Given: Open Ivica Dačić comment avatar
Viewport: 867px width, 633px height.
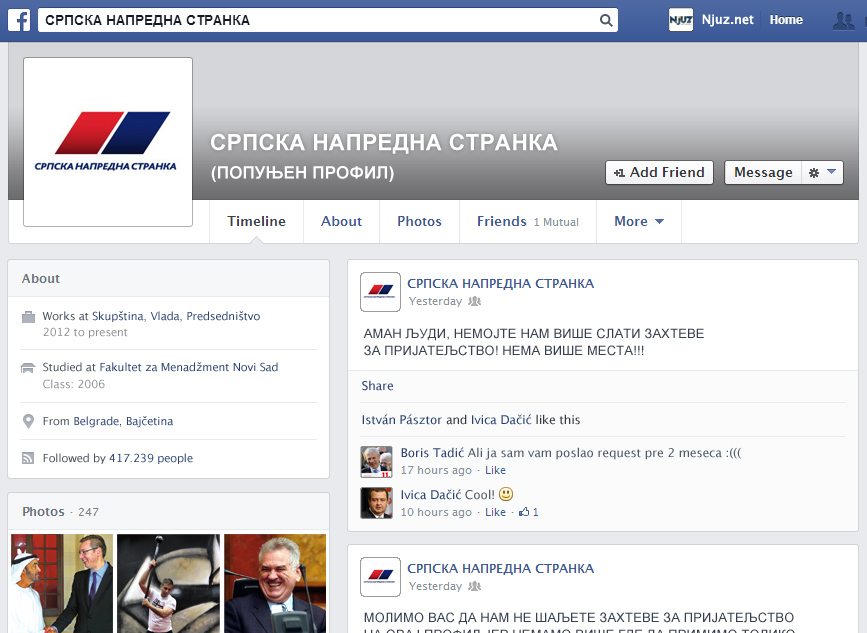Looking at the screenshot, I should coord(377,503).
